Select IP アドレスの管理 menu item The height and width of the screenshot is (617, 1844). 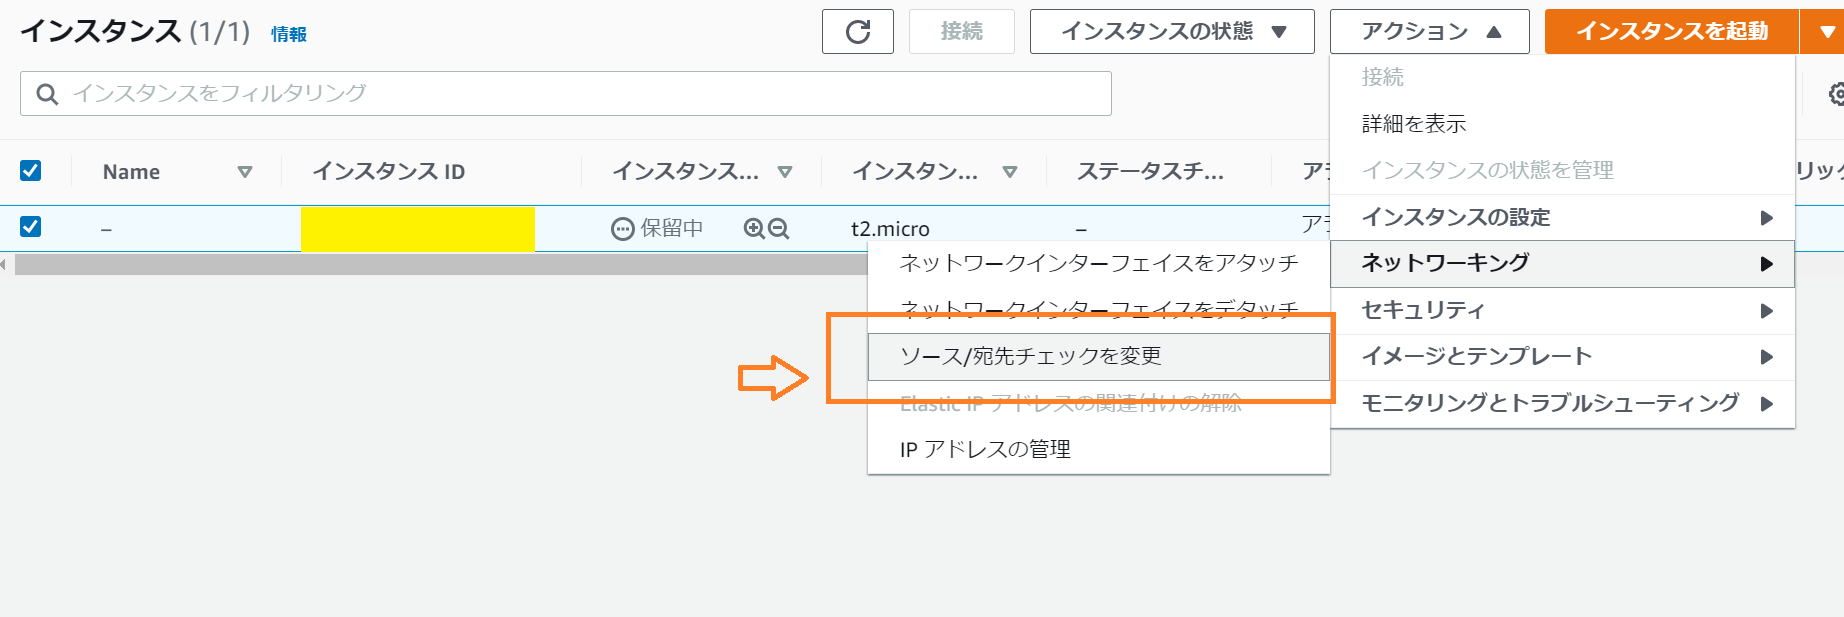1098,449
